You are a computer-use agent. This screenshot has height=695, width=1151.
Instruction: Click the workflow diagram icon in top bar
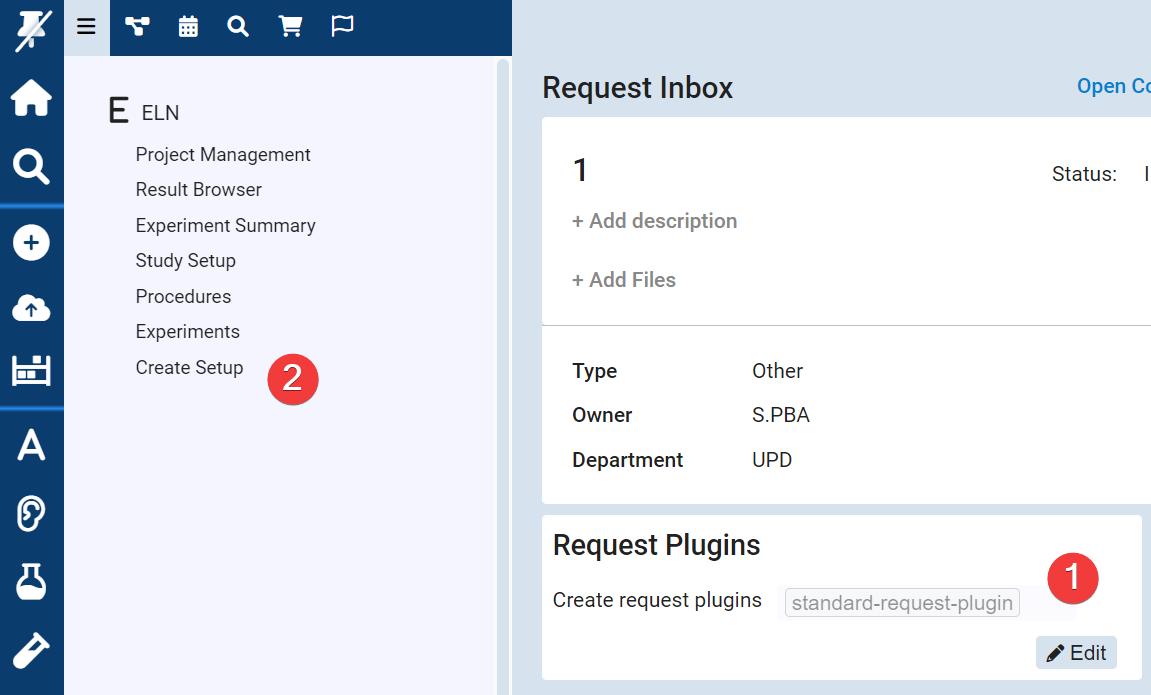[x=137, y=27]
